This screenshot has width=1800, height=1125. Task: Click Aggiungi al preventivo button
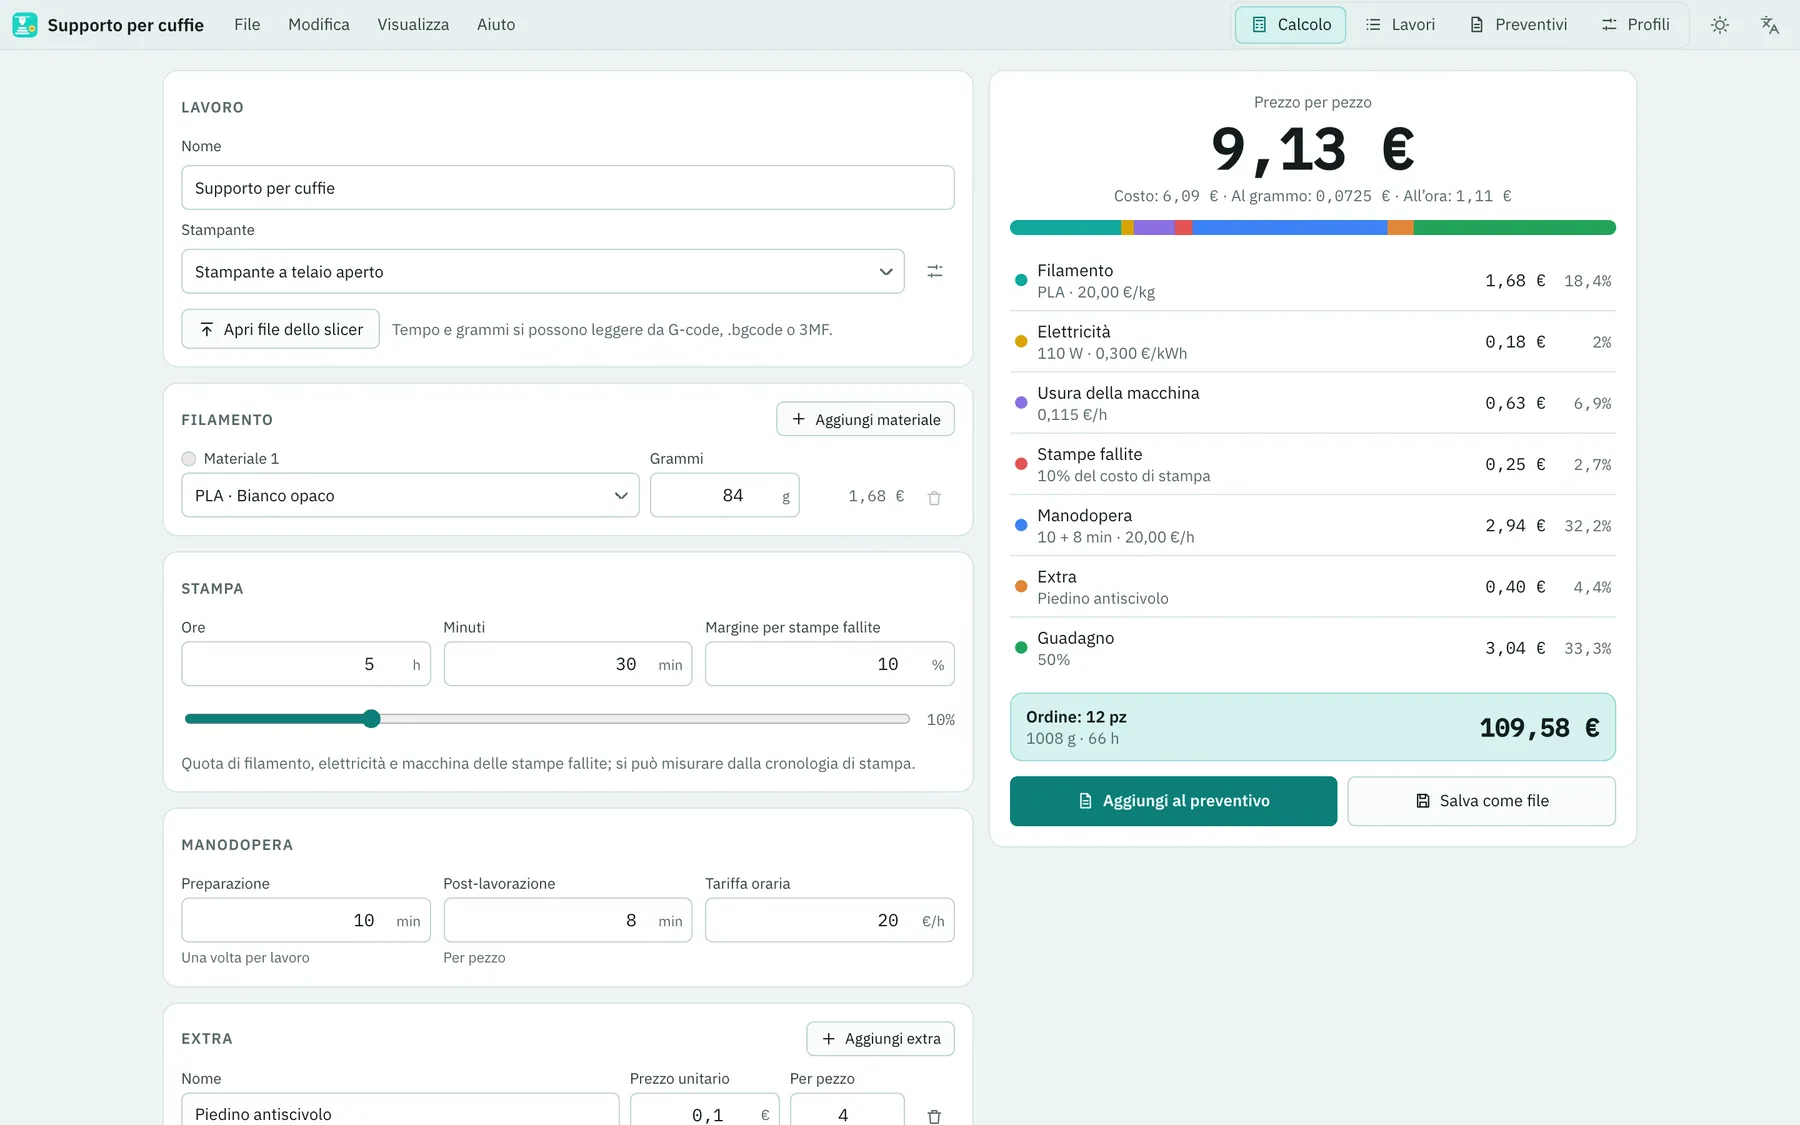tap(1173, 801)
